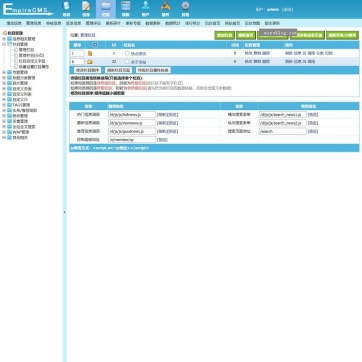Tick the checkbox next to 热点资讯
The image size is (362, 362).
pos(127,53)
